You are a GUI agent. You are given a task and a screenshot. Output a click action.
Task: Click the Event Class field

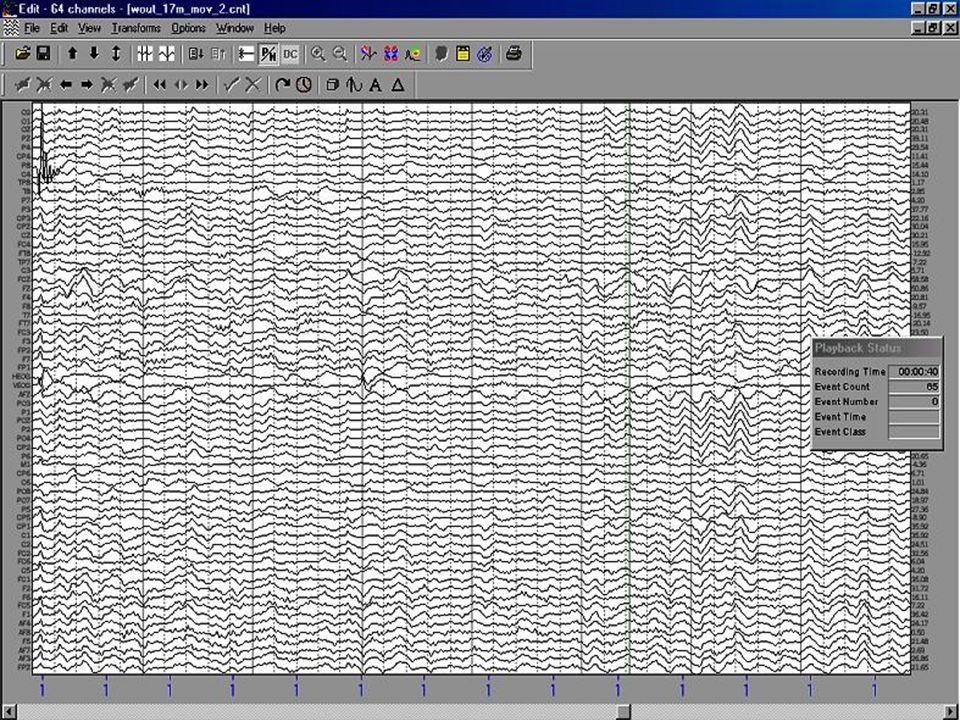914,432
